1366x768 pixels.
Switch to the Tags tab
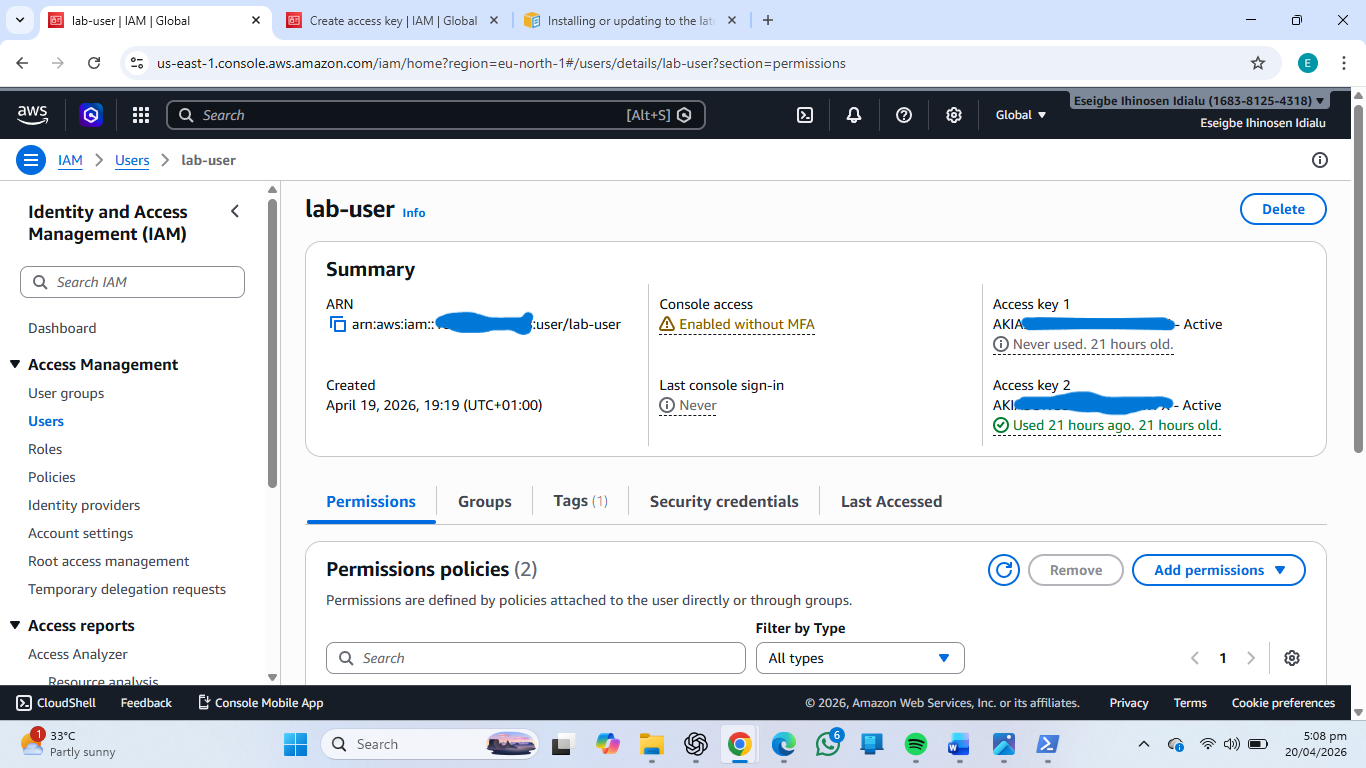(581, 502)
